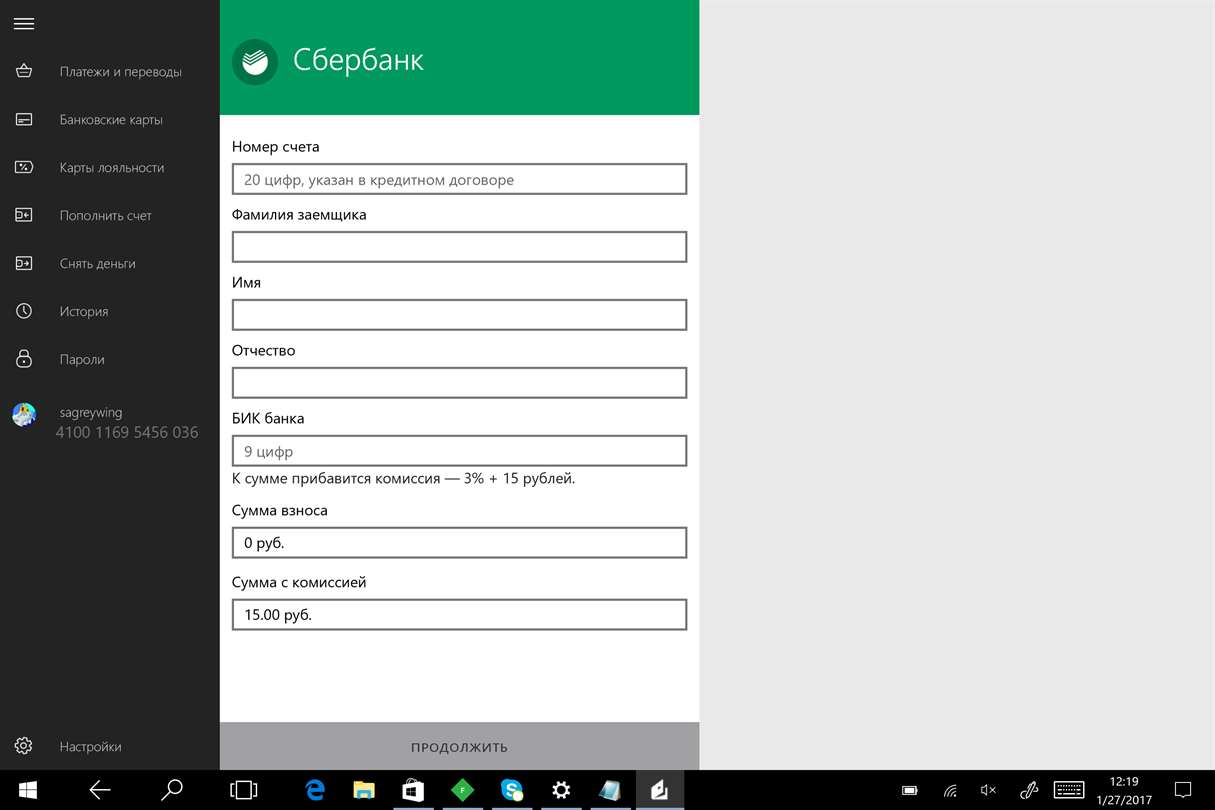Focus the Сумма с комиссией field
The width and height of the screenshot is (1215, 810).
click(459, 615)
